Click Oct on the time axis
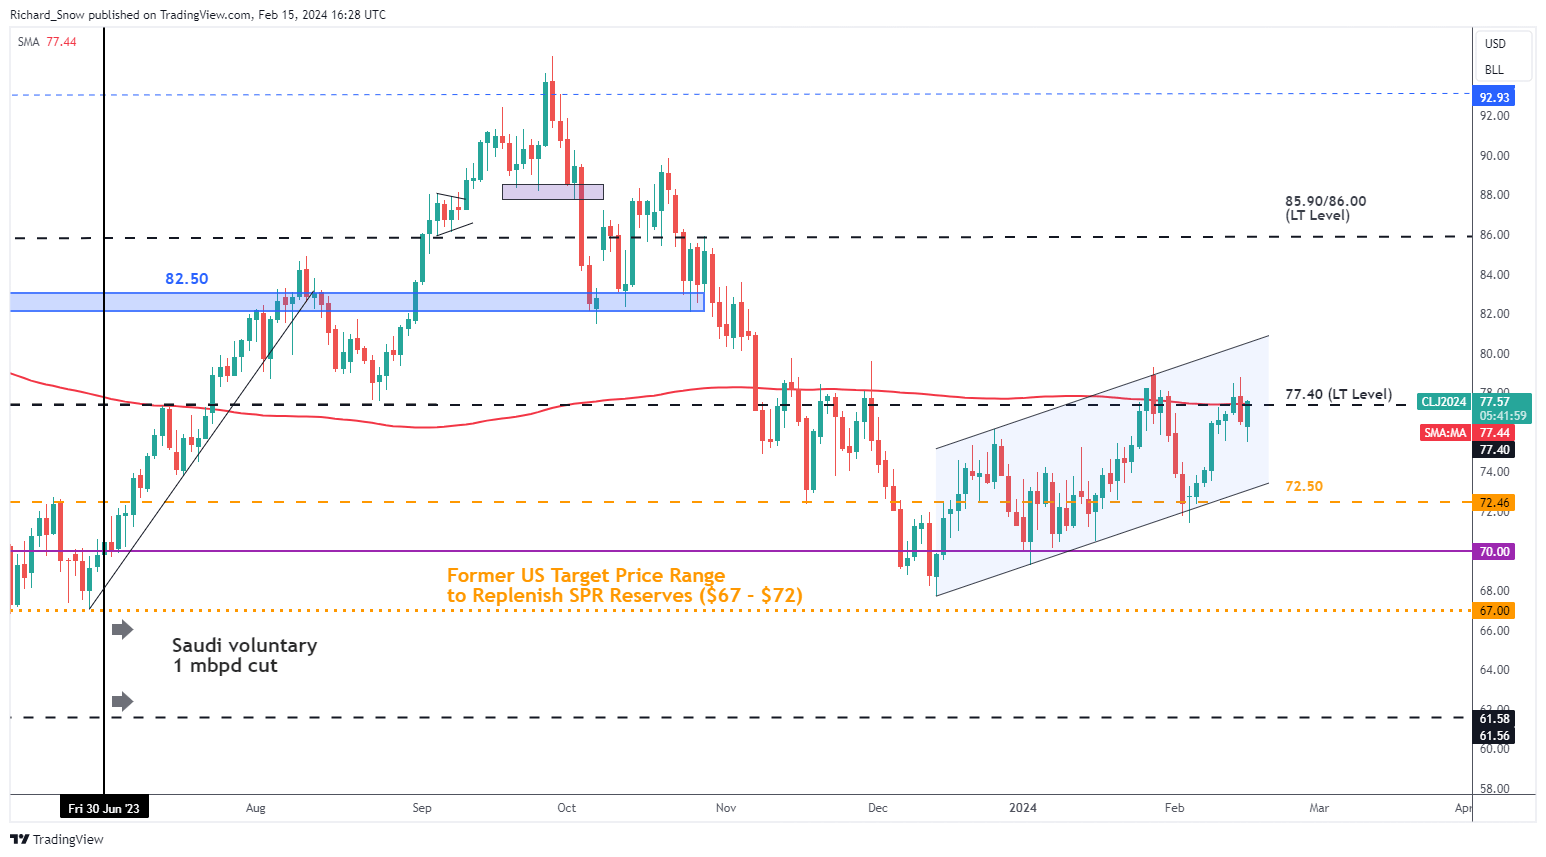 point(567,808)
